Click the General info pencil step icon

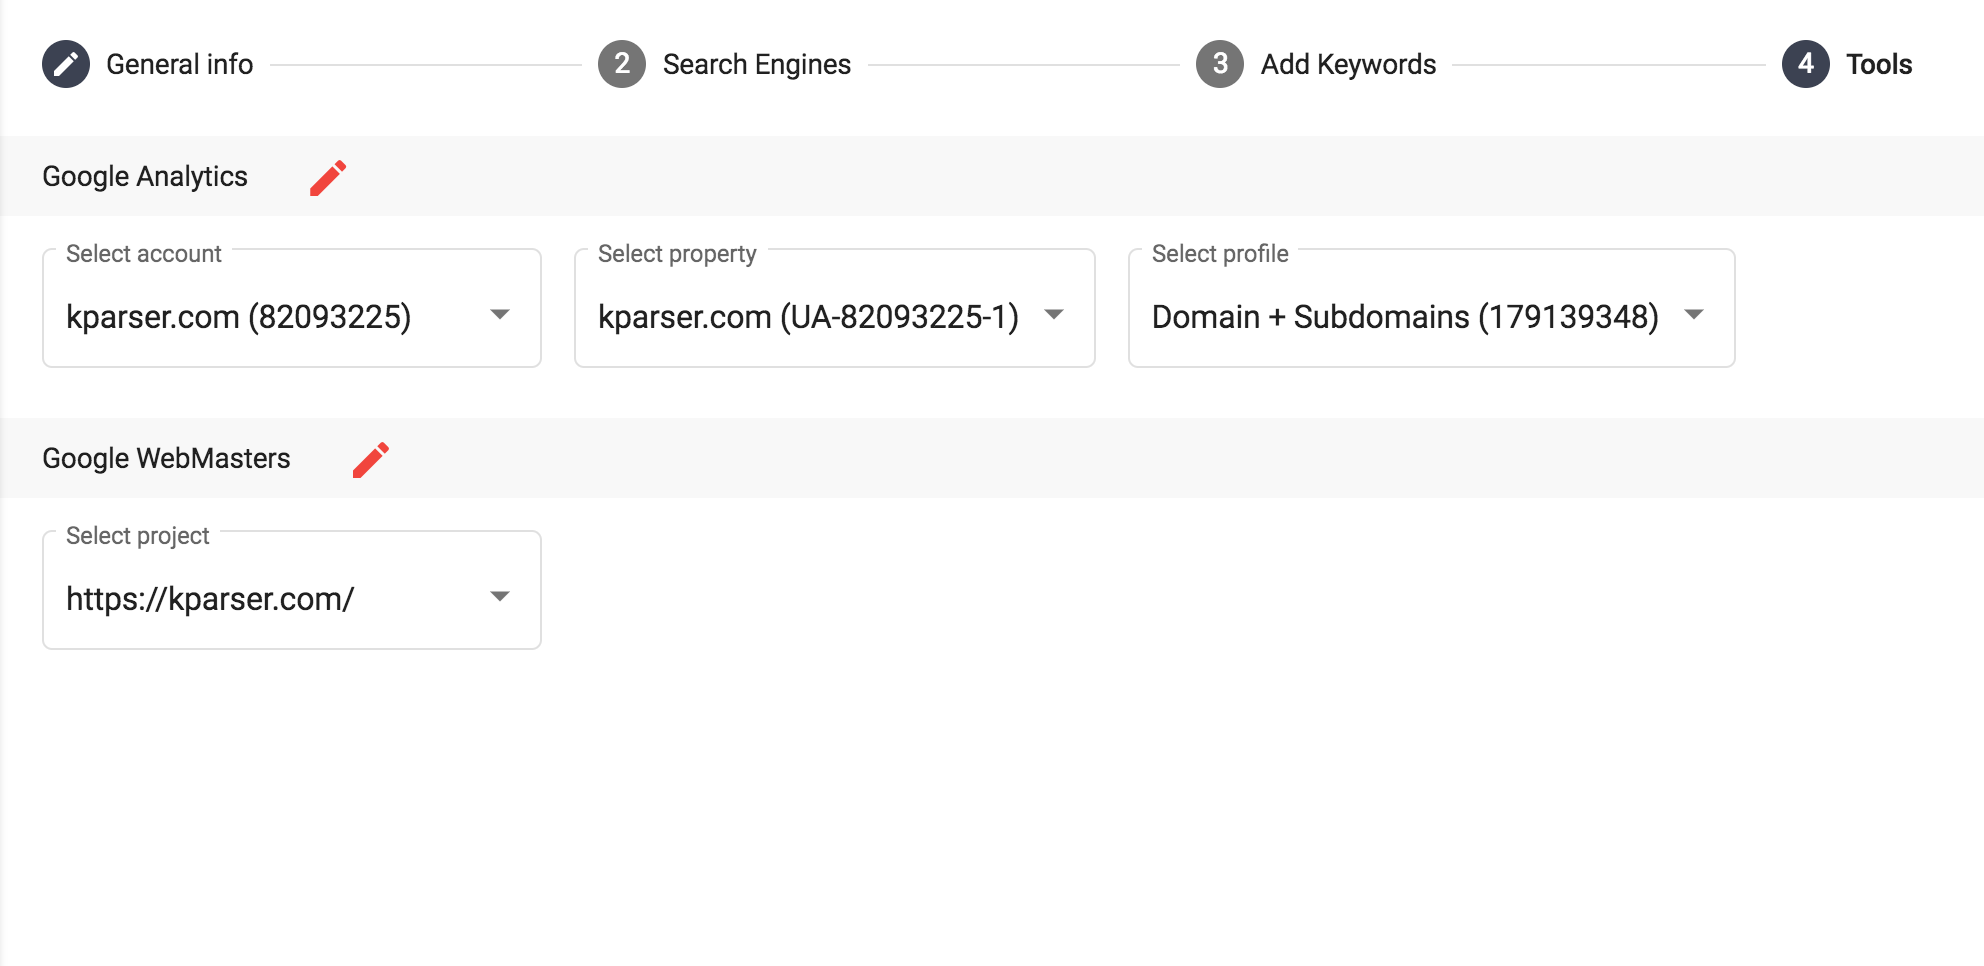click(x=66, y=64)
